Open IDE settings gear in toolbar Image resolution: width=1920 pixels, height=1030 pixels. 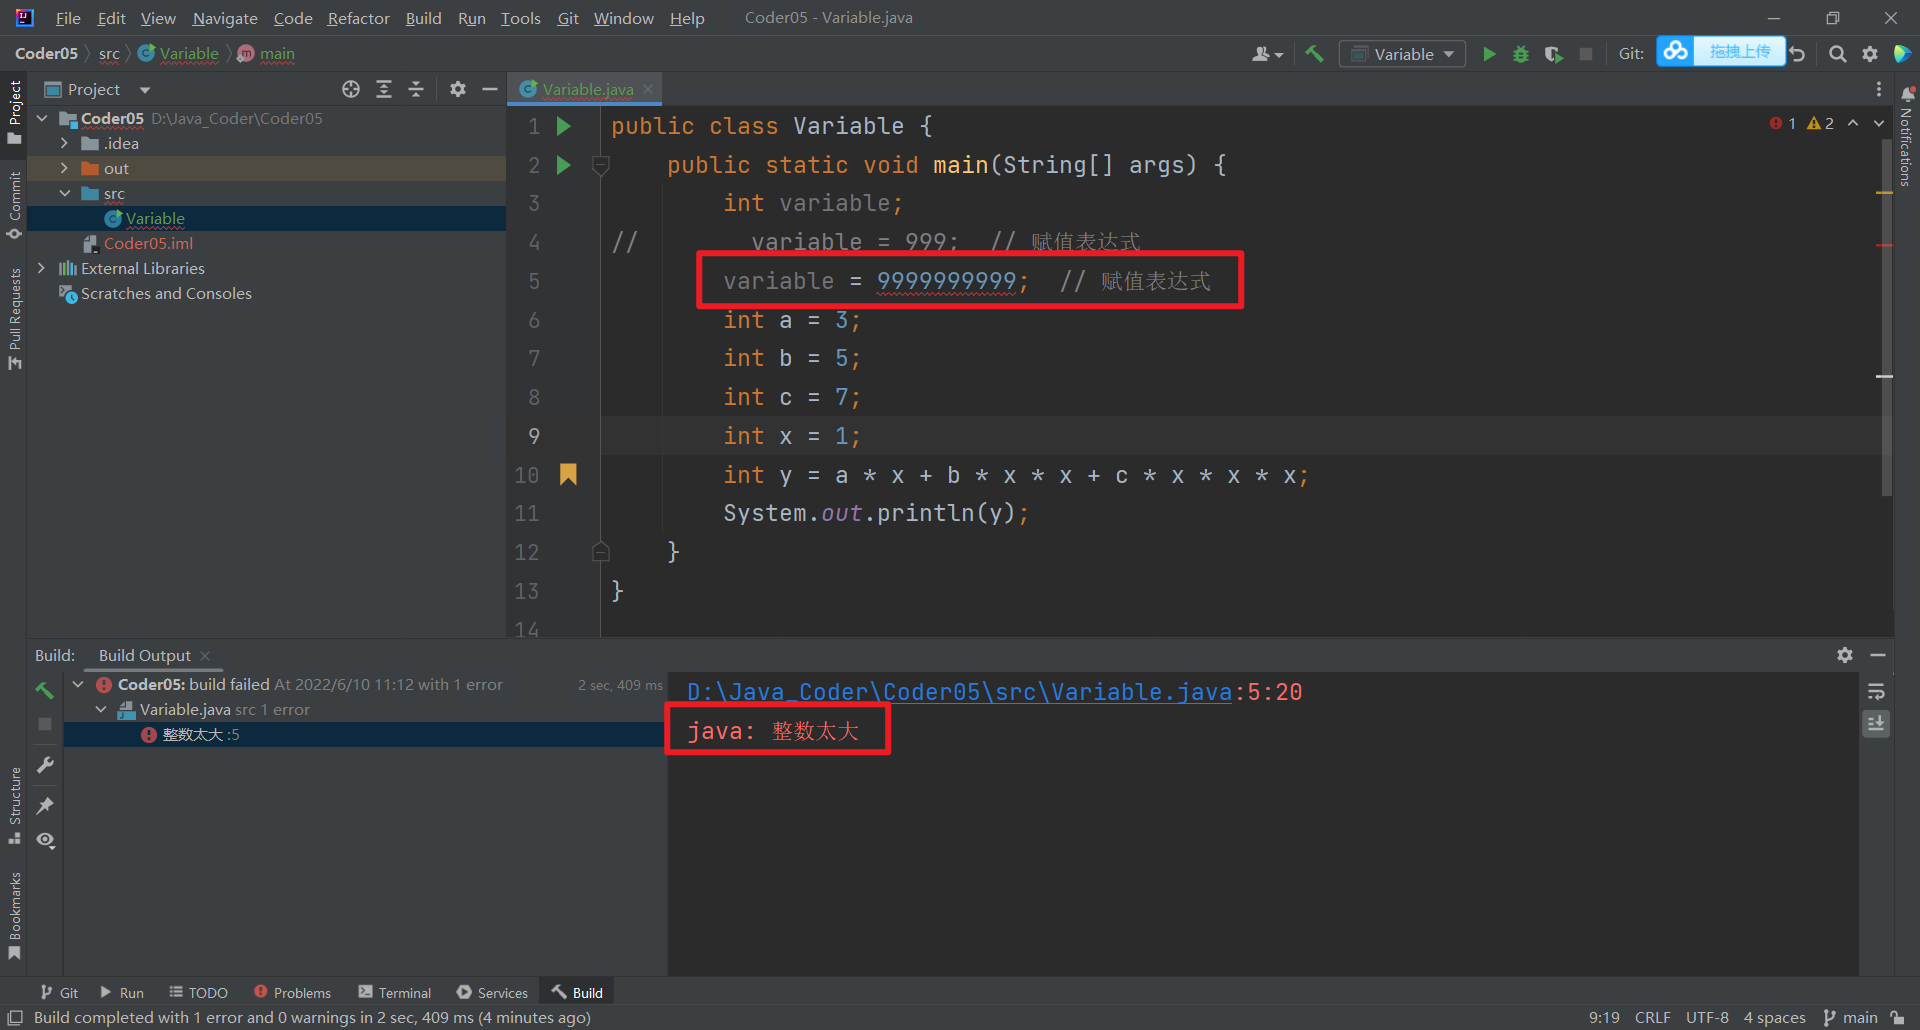tap(1870, 54)
